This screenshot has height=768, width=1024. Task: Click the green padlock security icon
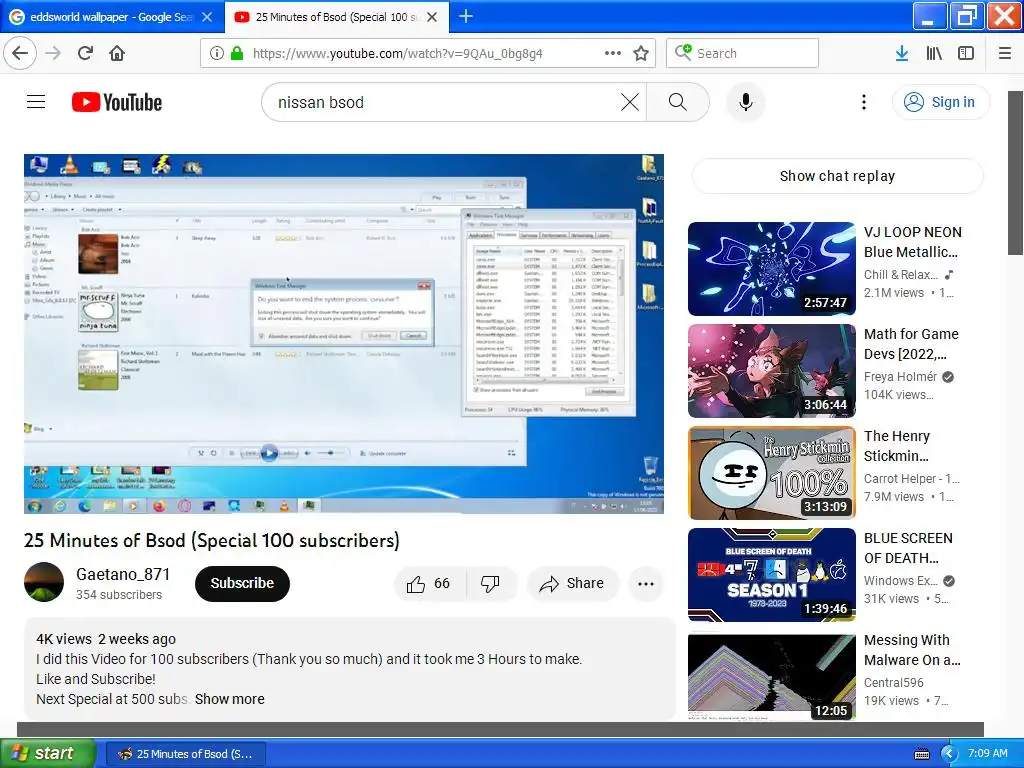point(237,53)
